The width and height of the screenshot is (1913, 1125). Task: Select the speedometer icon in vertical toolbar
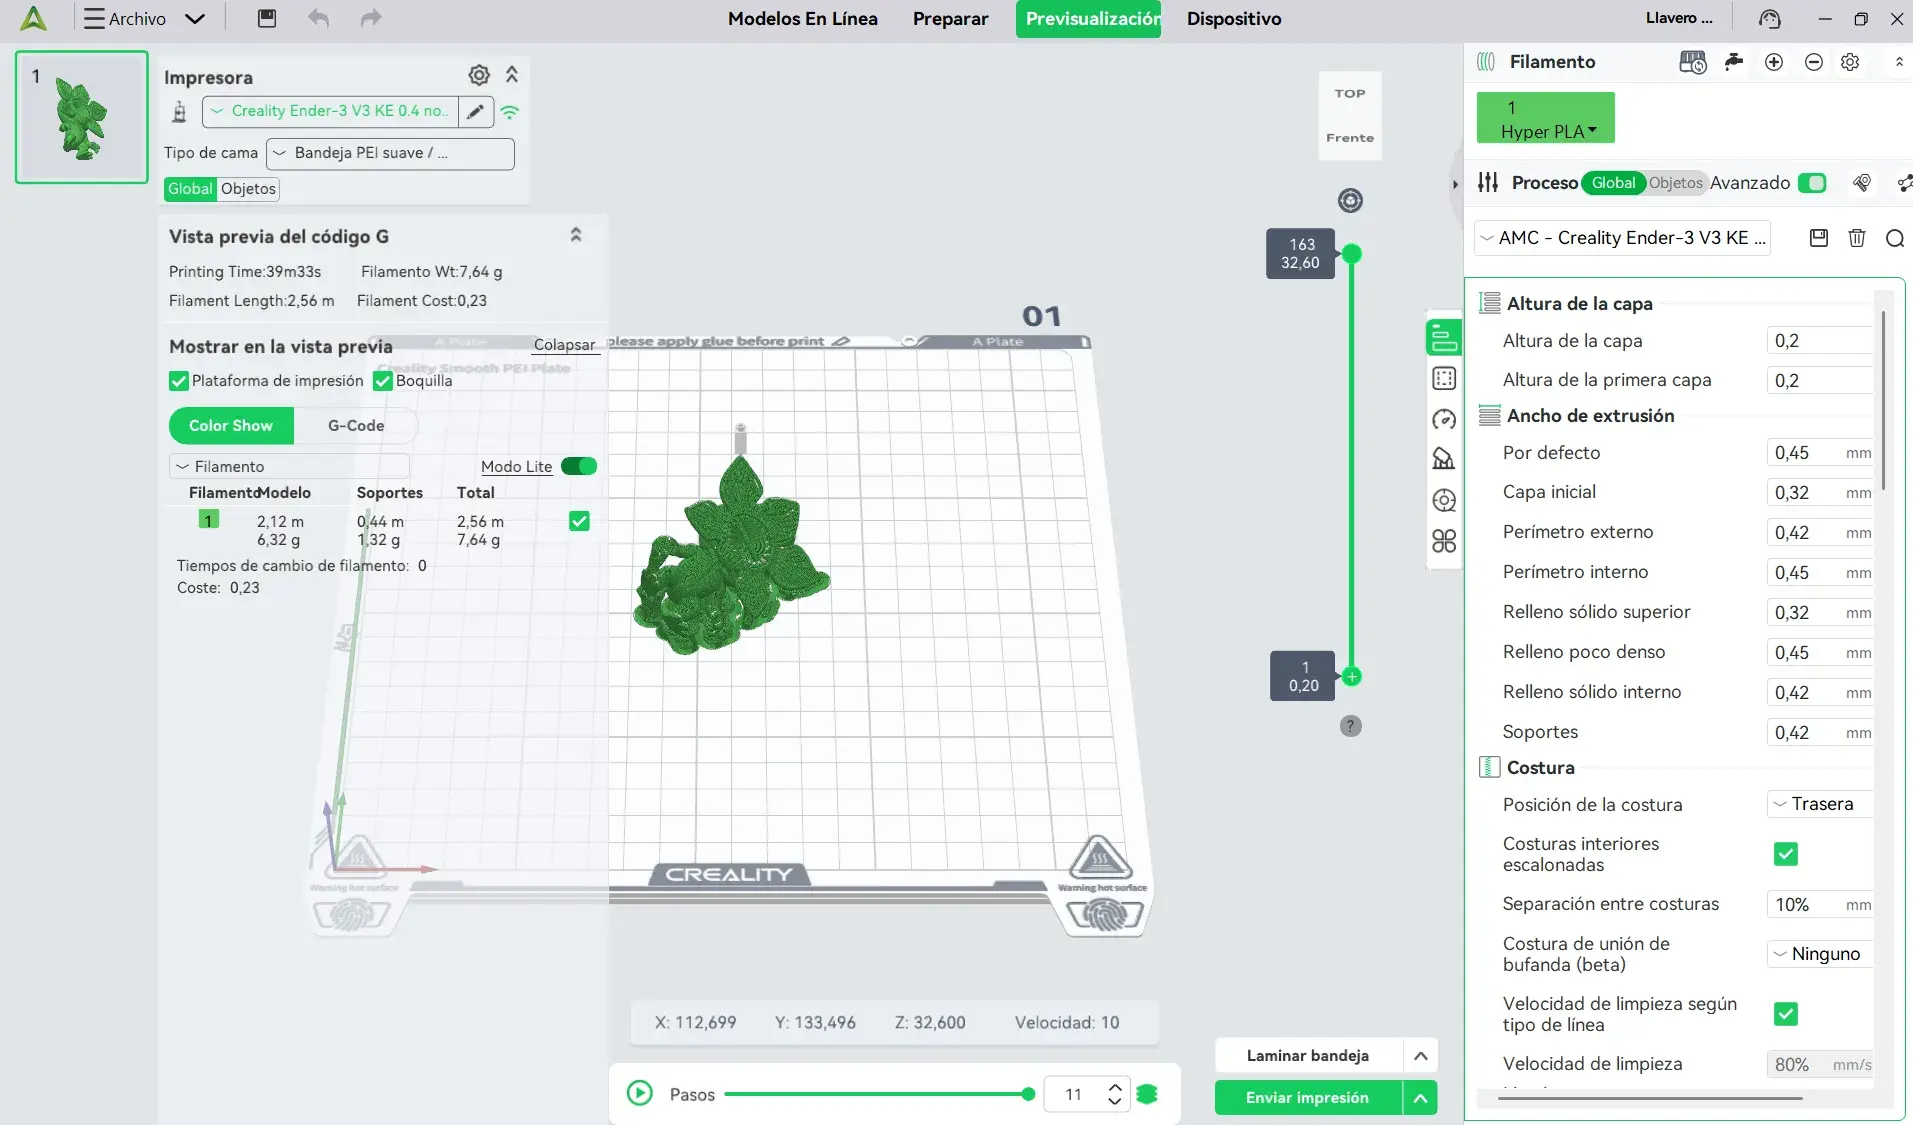point(1444,419)
